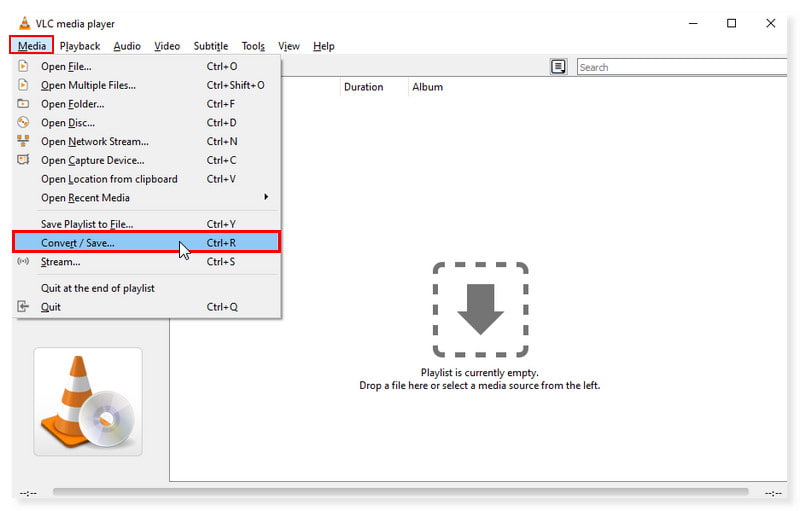Sort playlist by Duration column header

pyautogui.click(x=363, y=87)
